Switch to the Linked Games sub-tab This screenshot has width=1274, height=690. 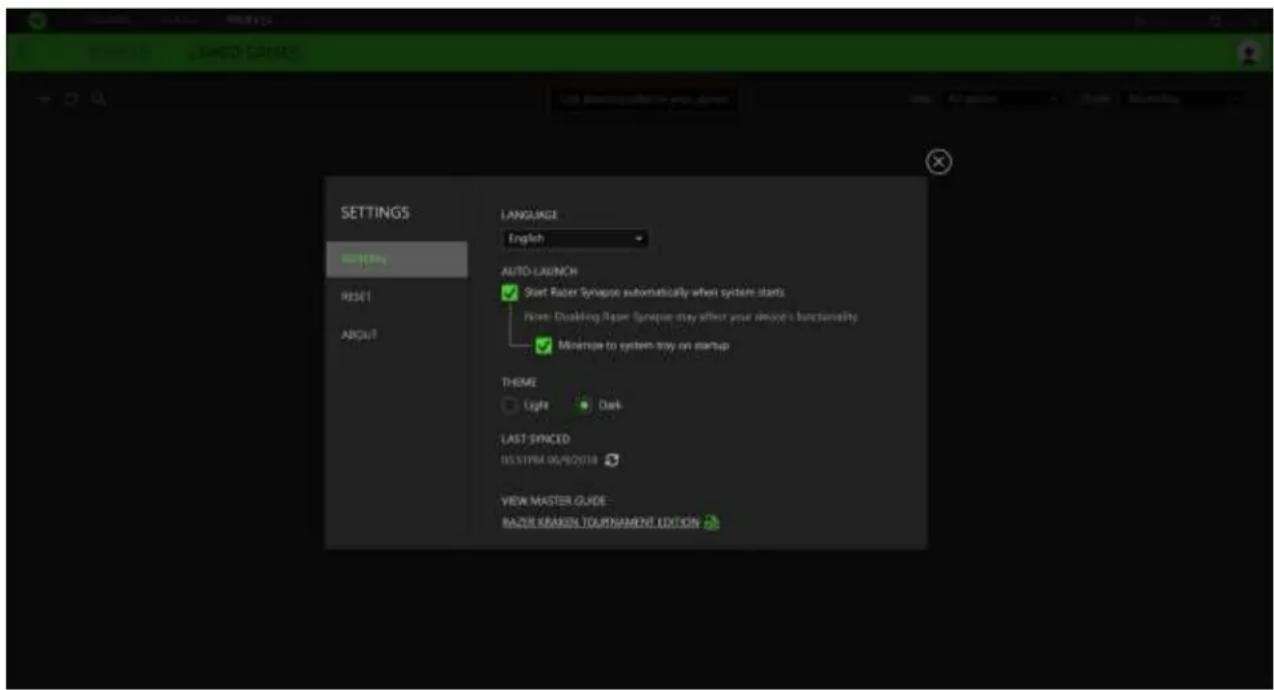(x=245, y=52)
